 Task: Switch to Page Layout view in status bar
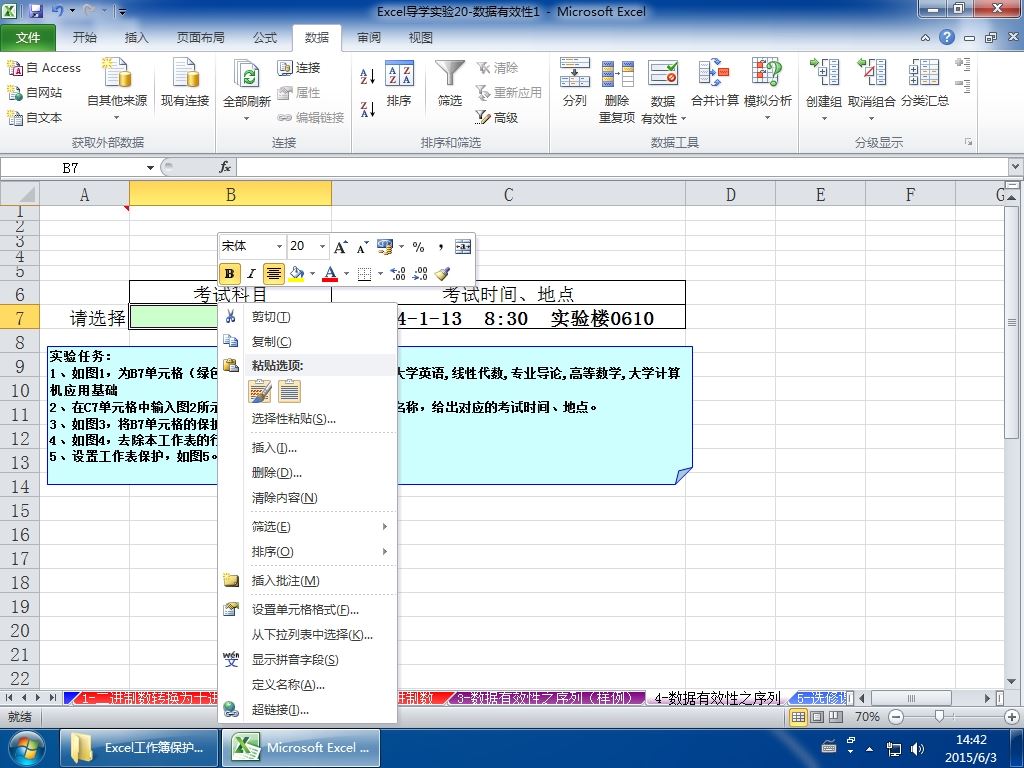[x=817, y=716]
